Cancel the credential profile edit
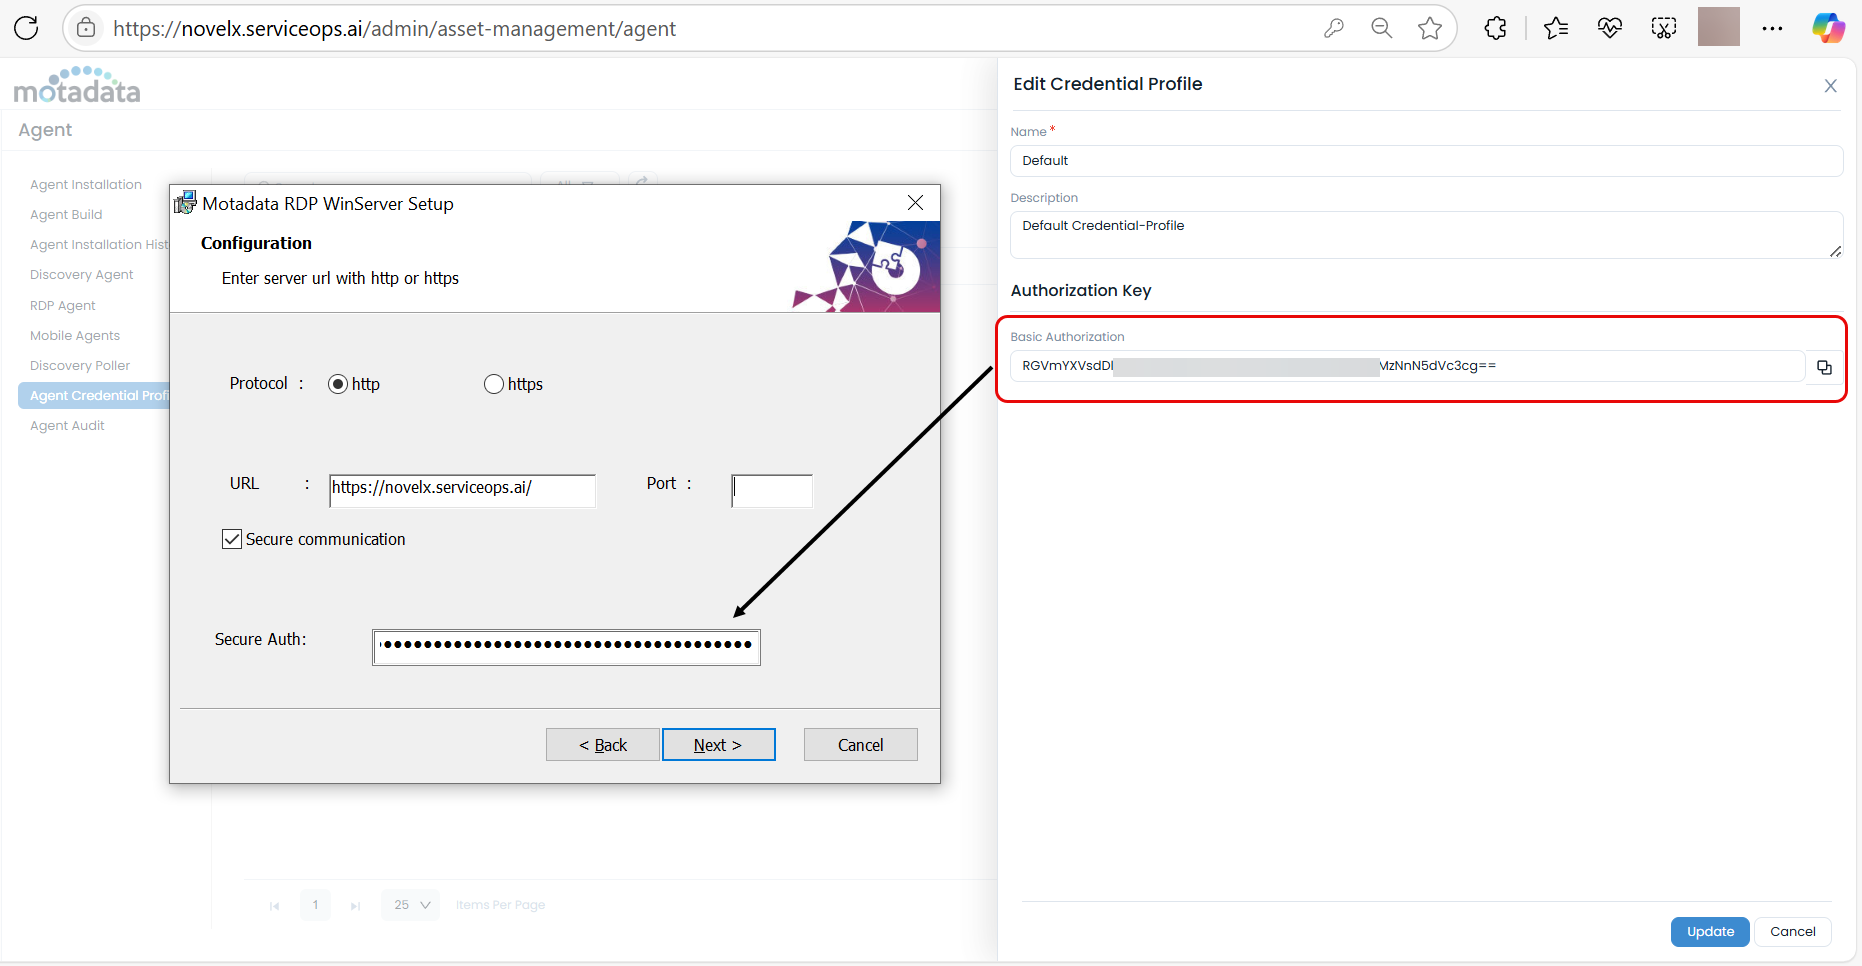The height and width of the screenshot is (966, 1862). [1793, 932]
